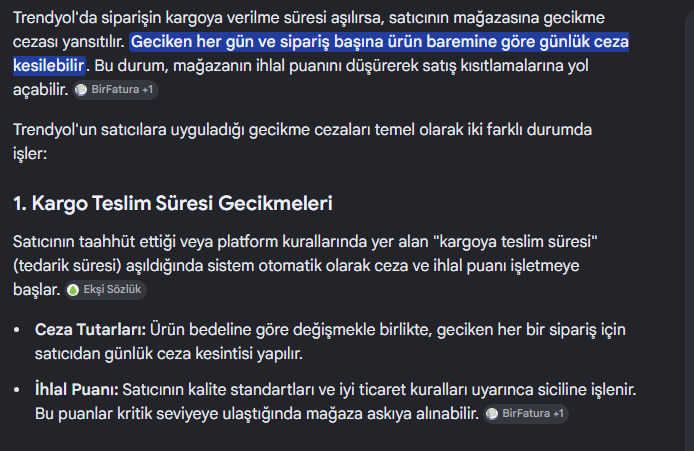The height and width of the screenshot is (451, 694).
Task: Click the paragraph beginning "Satıcının taahhüt ettiği"
Action: coord(305,266)
